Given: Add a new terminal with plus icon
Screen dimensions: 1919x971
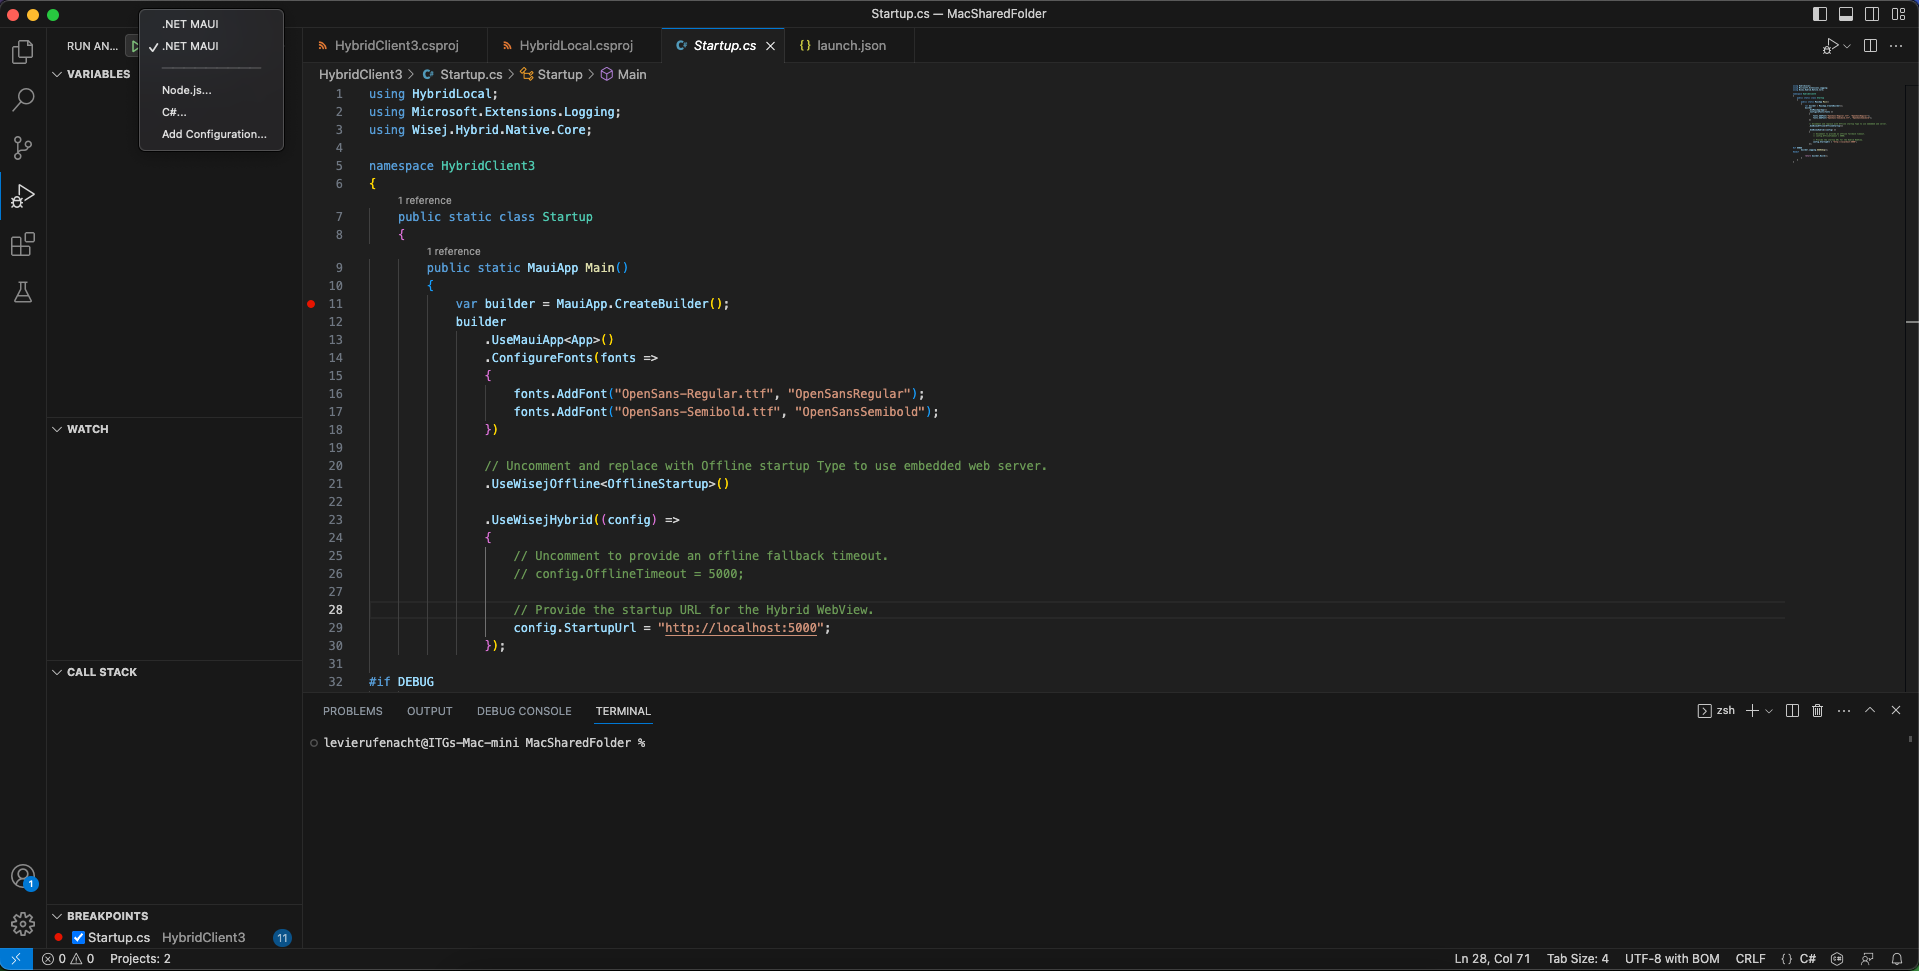Looking at the screenshot, I should tap(1752, 711).
